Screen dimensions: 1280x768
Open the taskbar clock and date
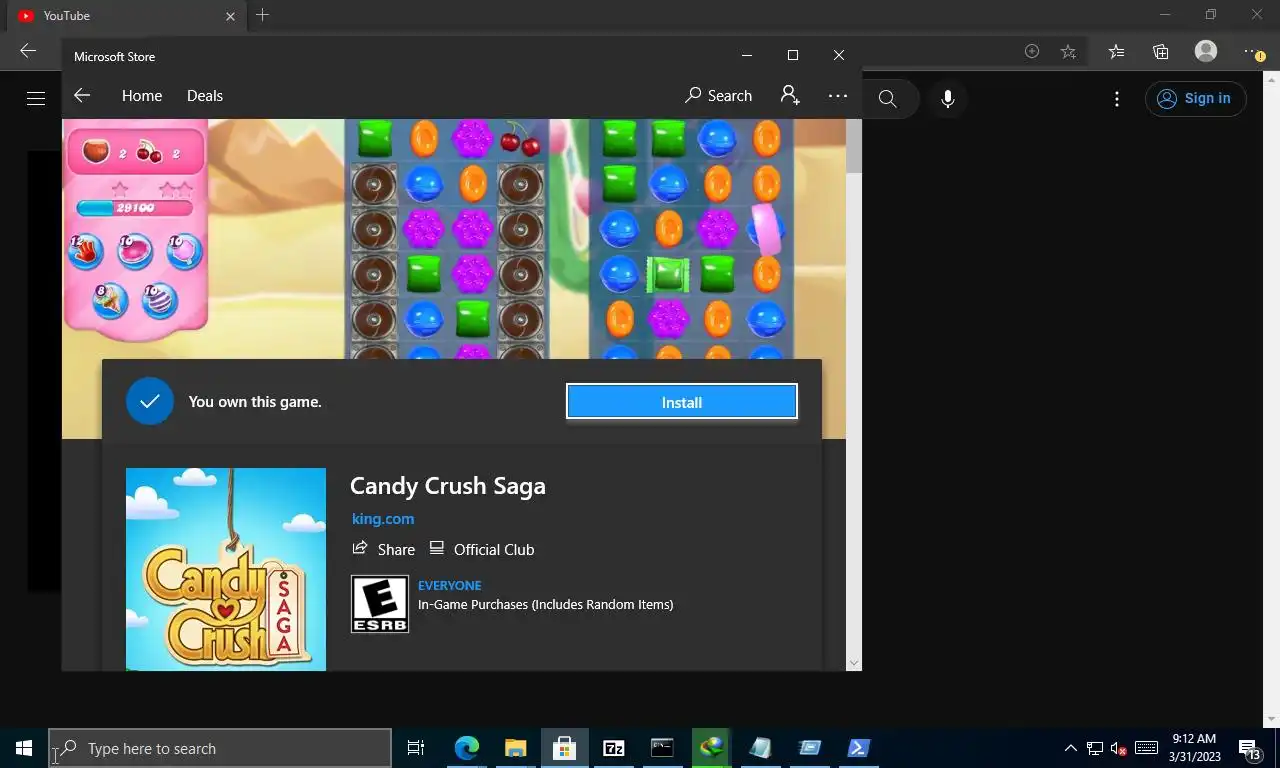(1194, 748)
